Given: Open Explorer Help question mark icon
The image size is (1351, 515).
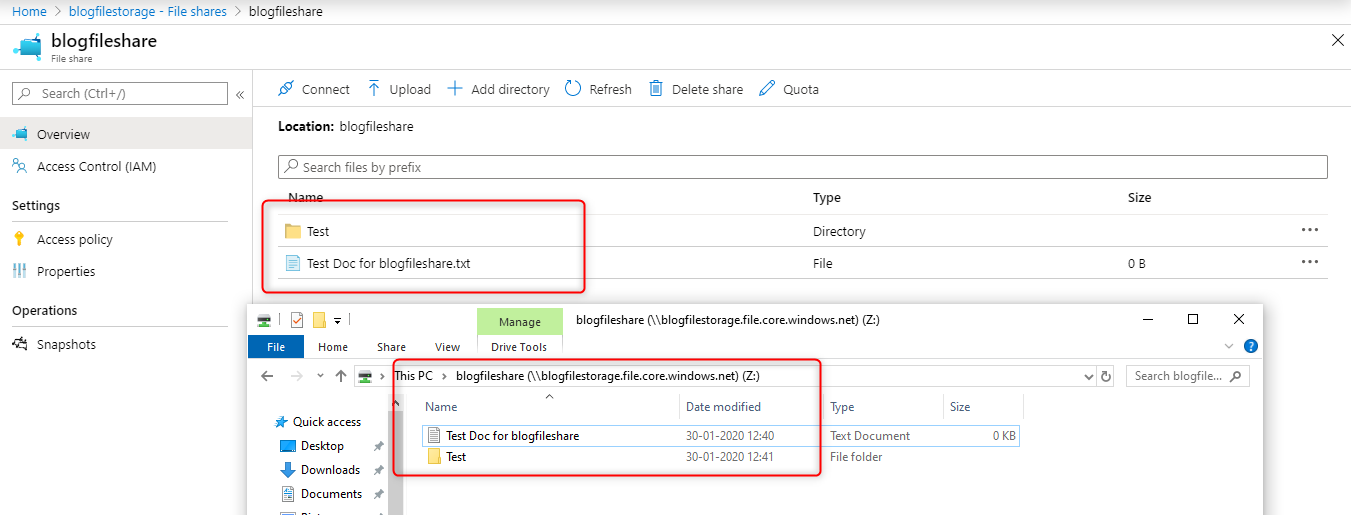Looking at the screenshot, I should tap(1250, 346).
